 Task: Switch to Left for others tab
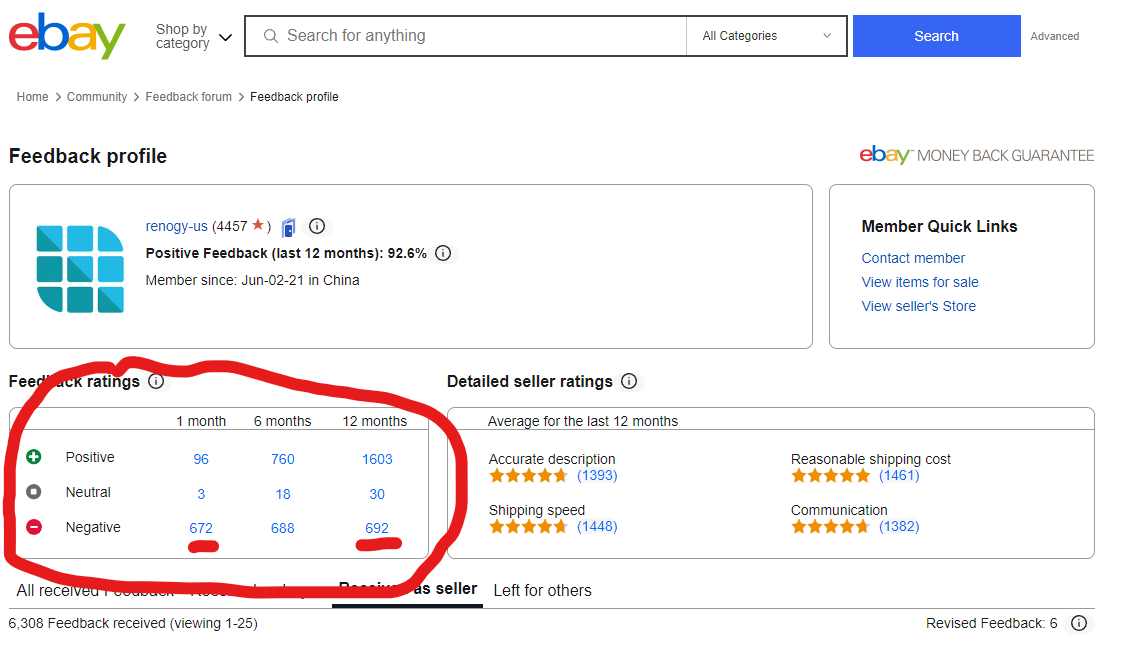click(x=542, y=590)
